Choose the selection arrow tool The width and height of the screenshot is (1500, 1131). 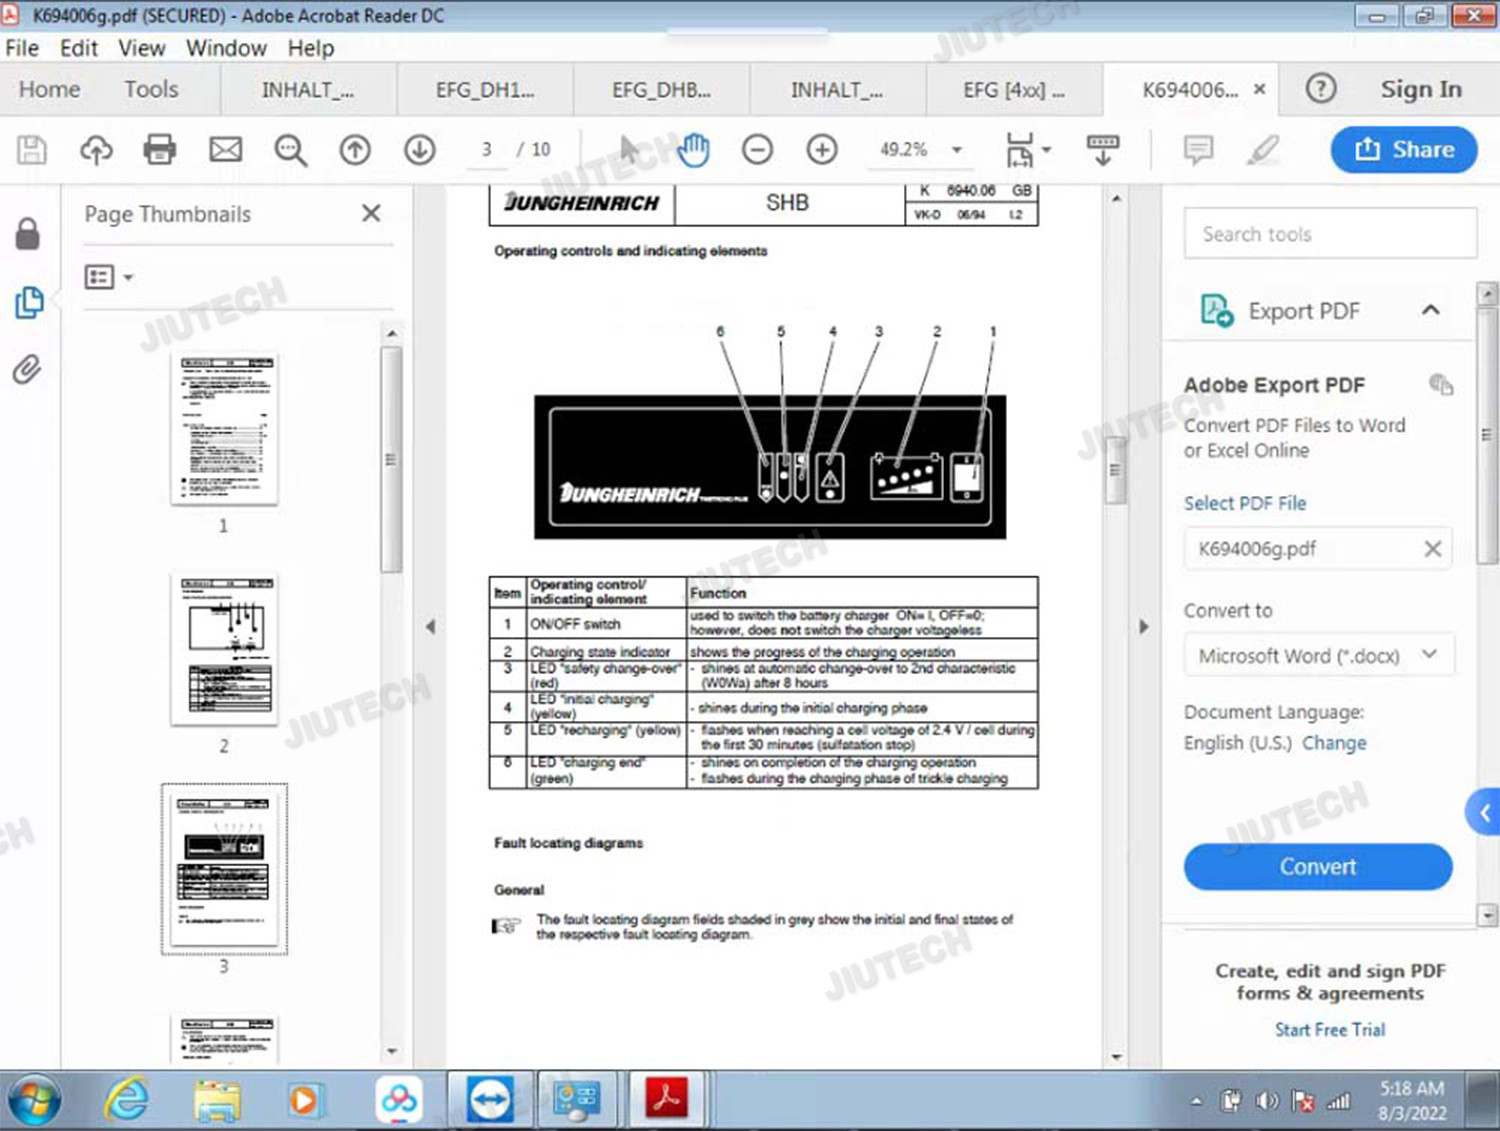coord(629,150)
